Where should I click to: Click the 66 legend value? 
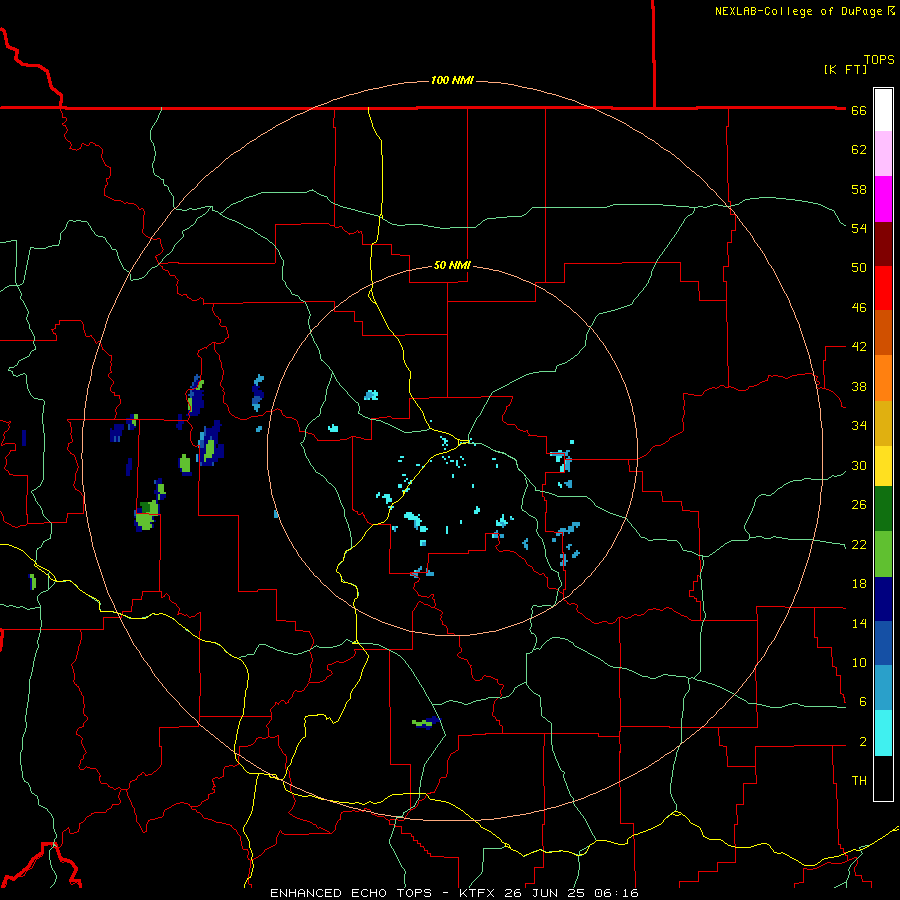point(859,111)
